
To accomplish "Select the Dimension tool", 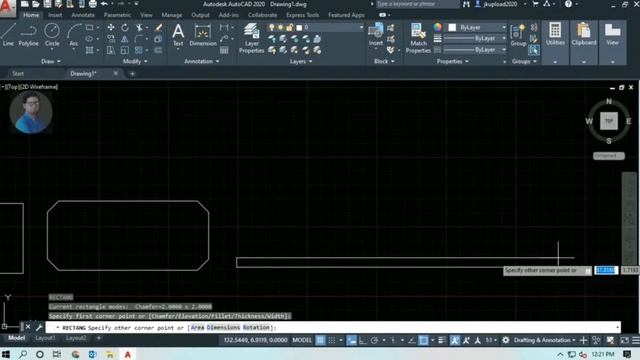I will (x=203, y=35).
